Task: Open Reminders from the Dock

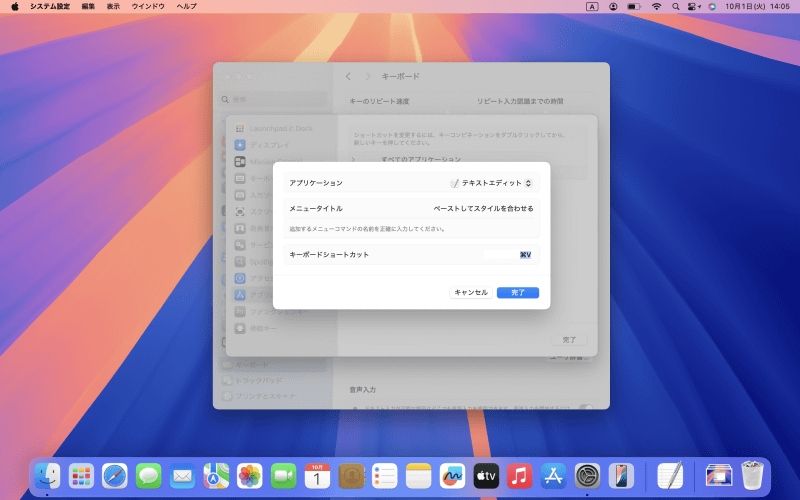Action: 385,476
